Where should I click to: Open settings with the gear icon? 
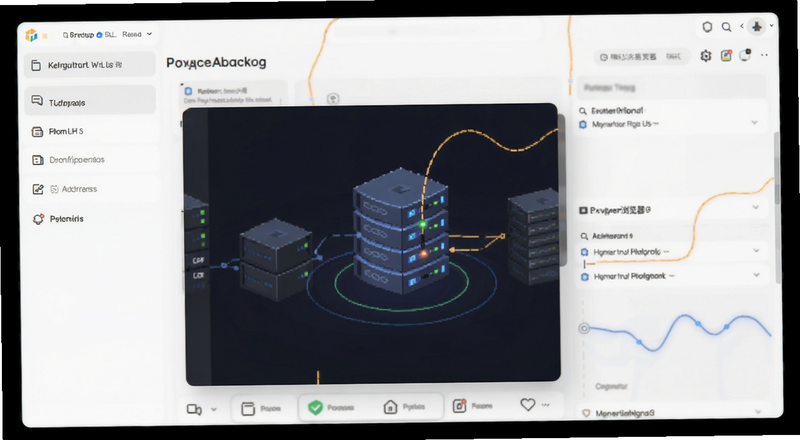point(706,56)
